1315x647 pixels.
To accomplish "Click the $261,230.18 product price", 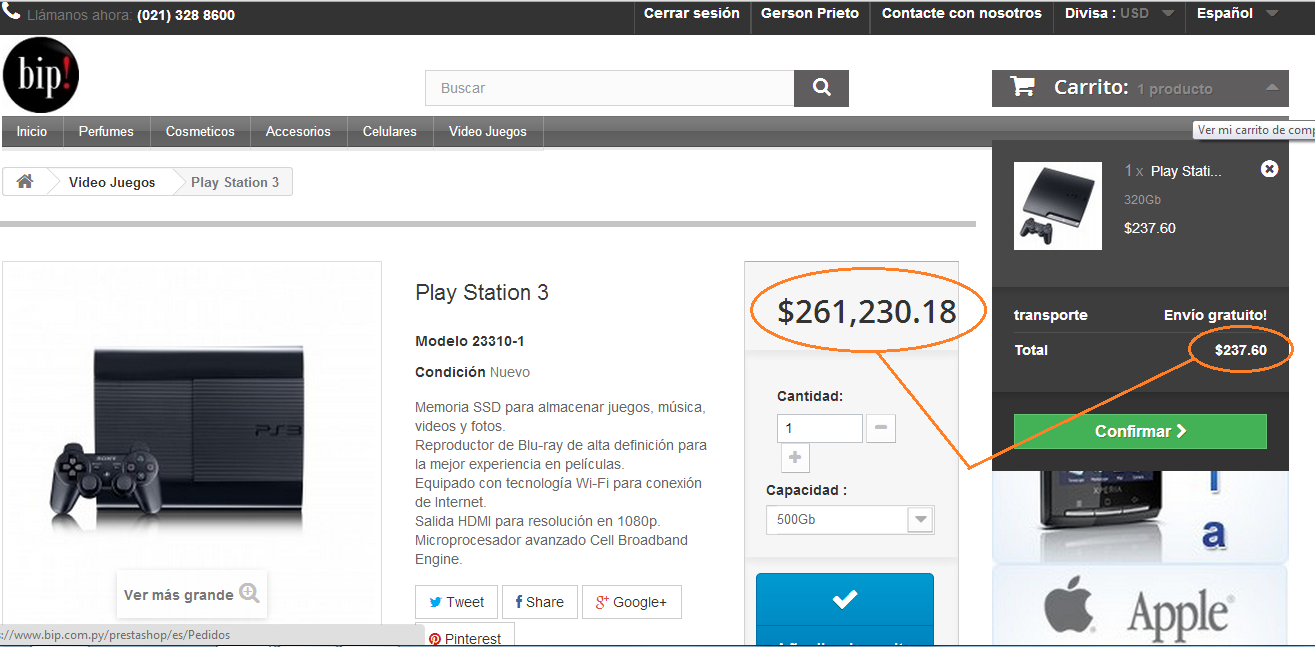I will (867, 312).
